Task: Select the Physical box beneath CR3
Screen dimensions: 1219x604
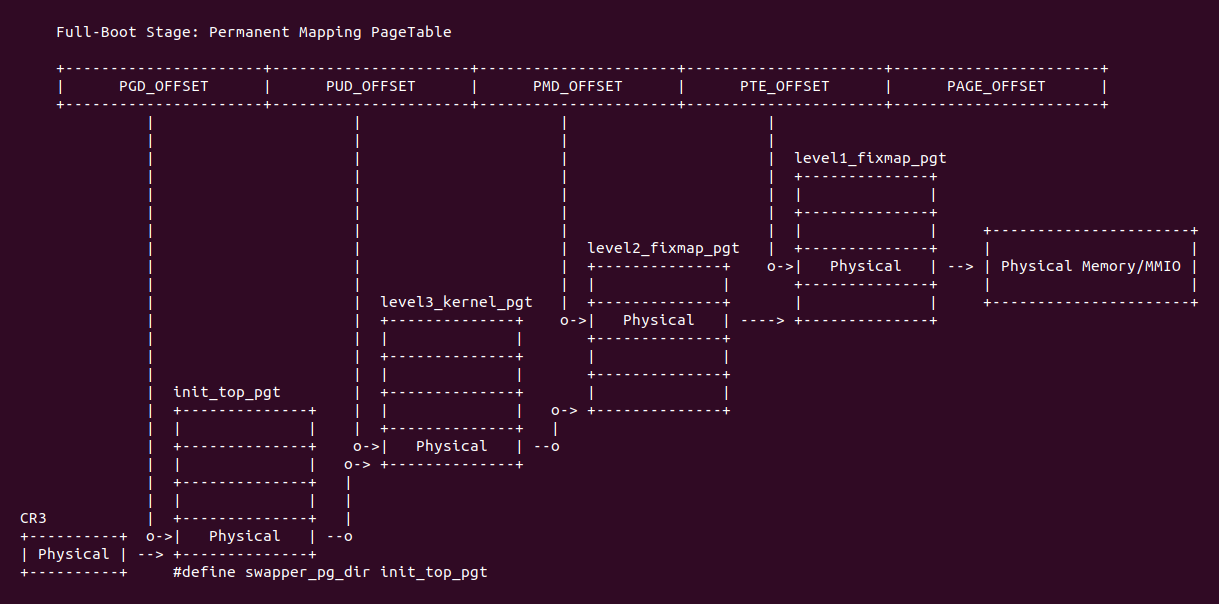Action: click(x=73, y=554)
